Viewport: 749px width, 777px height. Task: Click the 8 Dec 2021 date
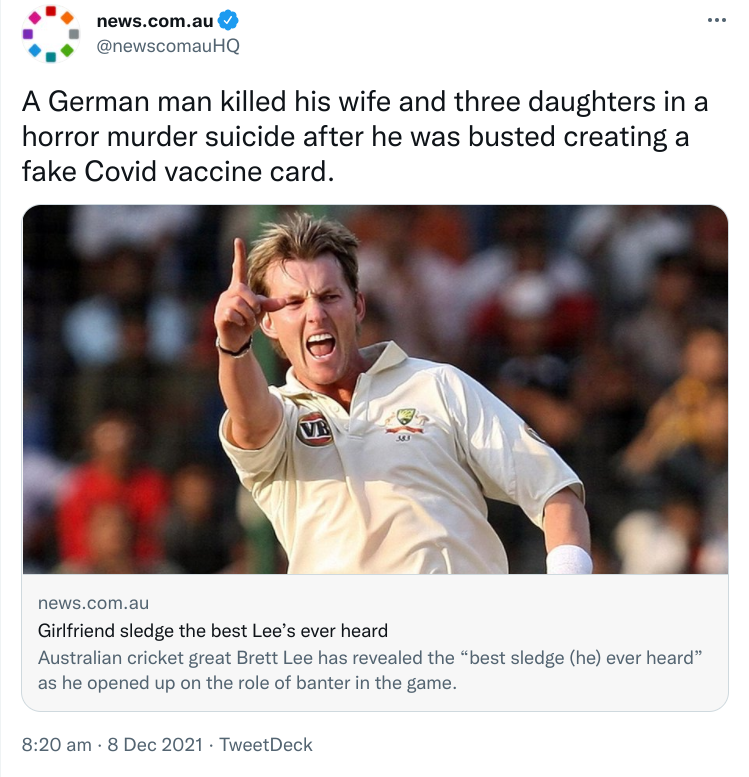[155, 745]
